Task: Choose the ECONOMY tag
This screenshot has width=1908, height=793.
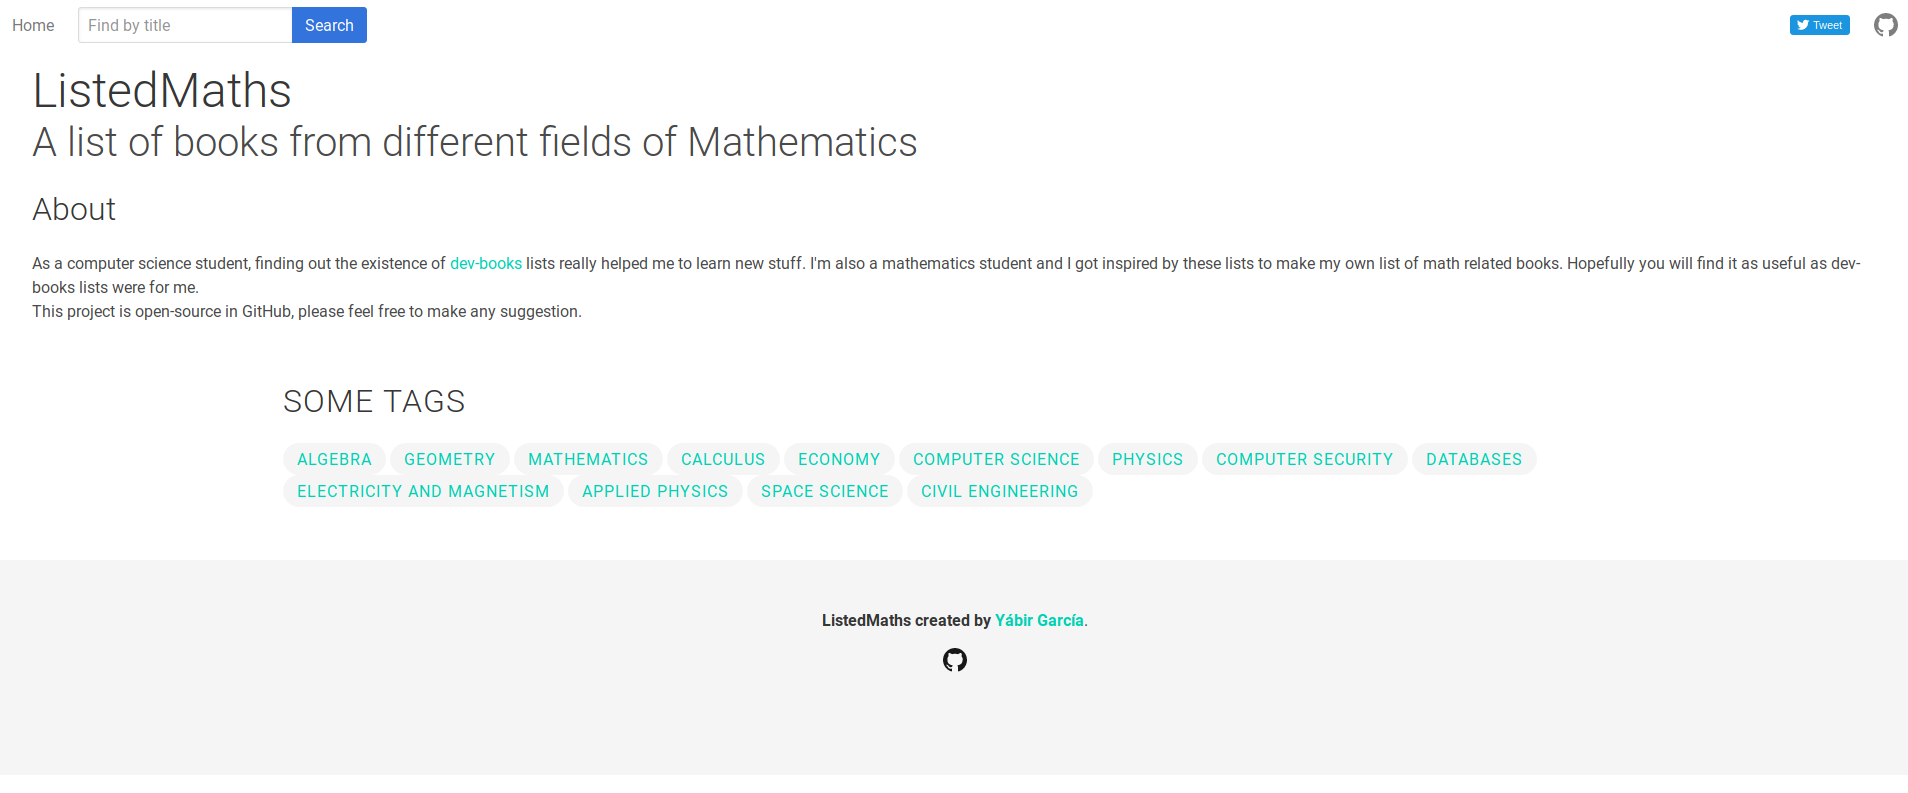Action: tap(839, 459)
